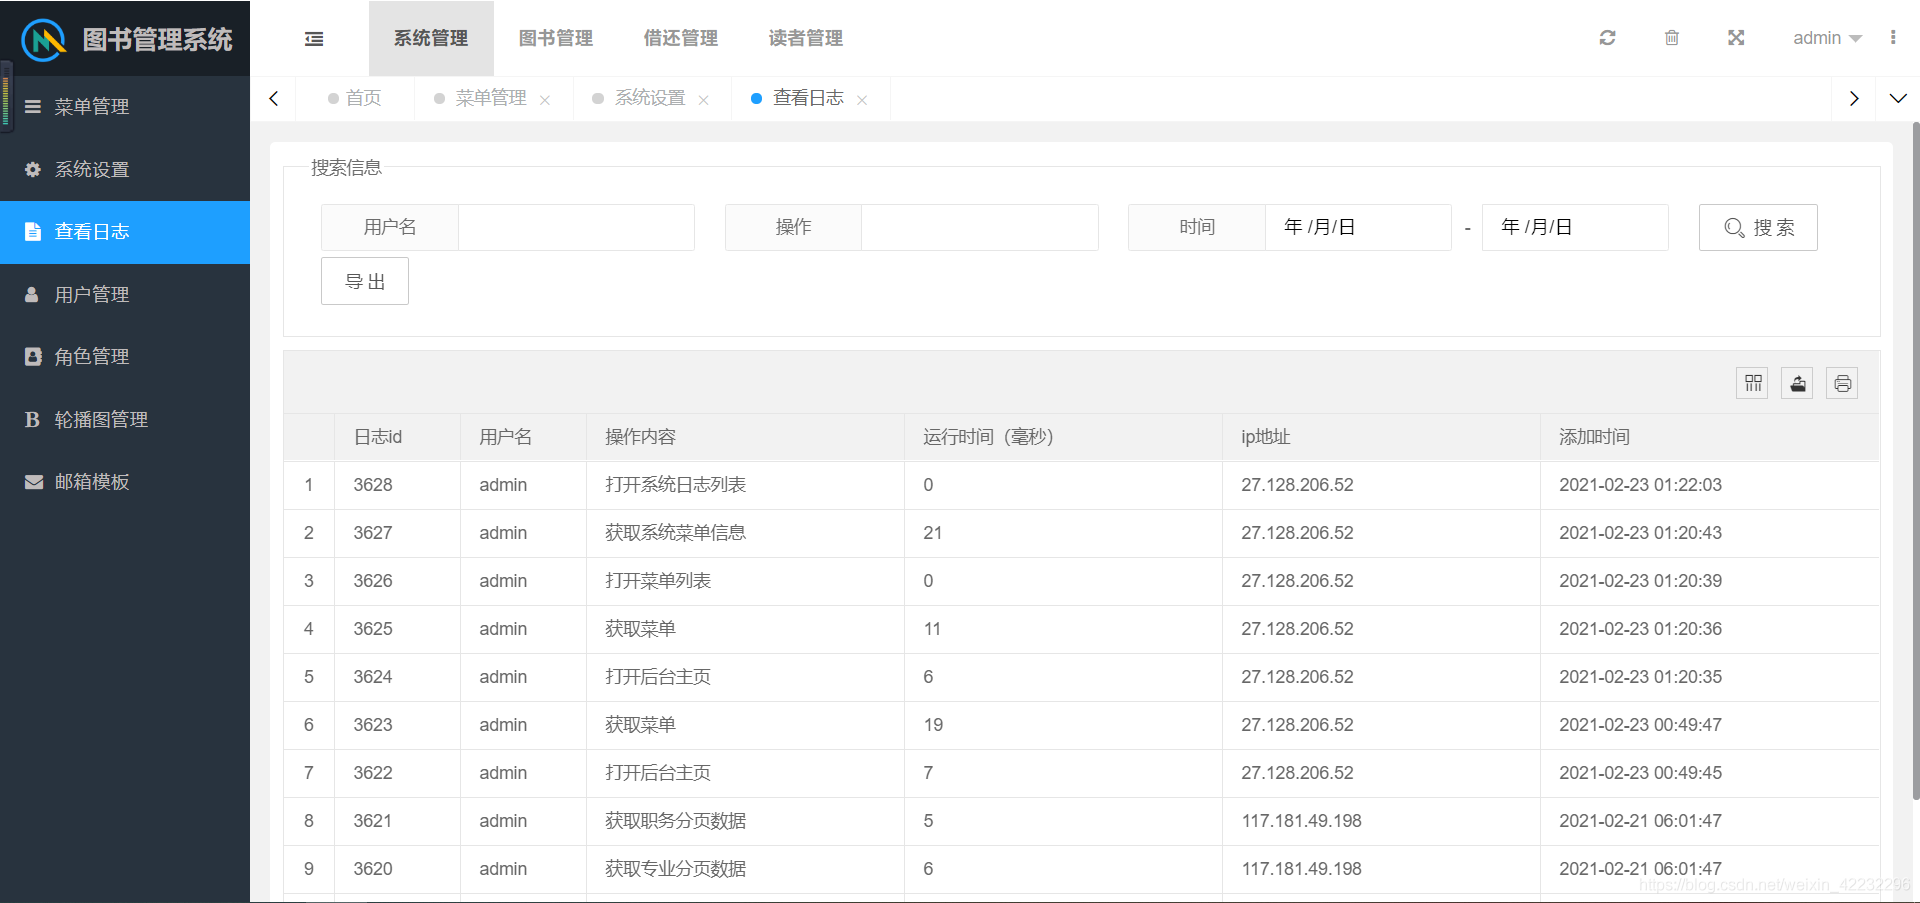This screenshot has height=903, width=1920.
Task: Switch to the 首页 tab
Action: (362, 98)
